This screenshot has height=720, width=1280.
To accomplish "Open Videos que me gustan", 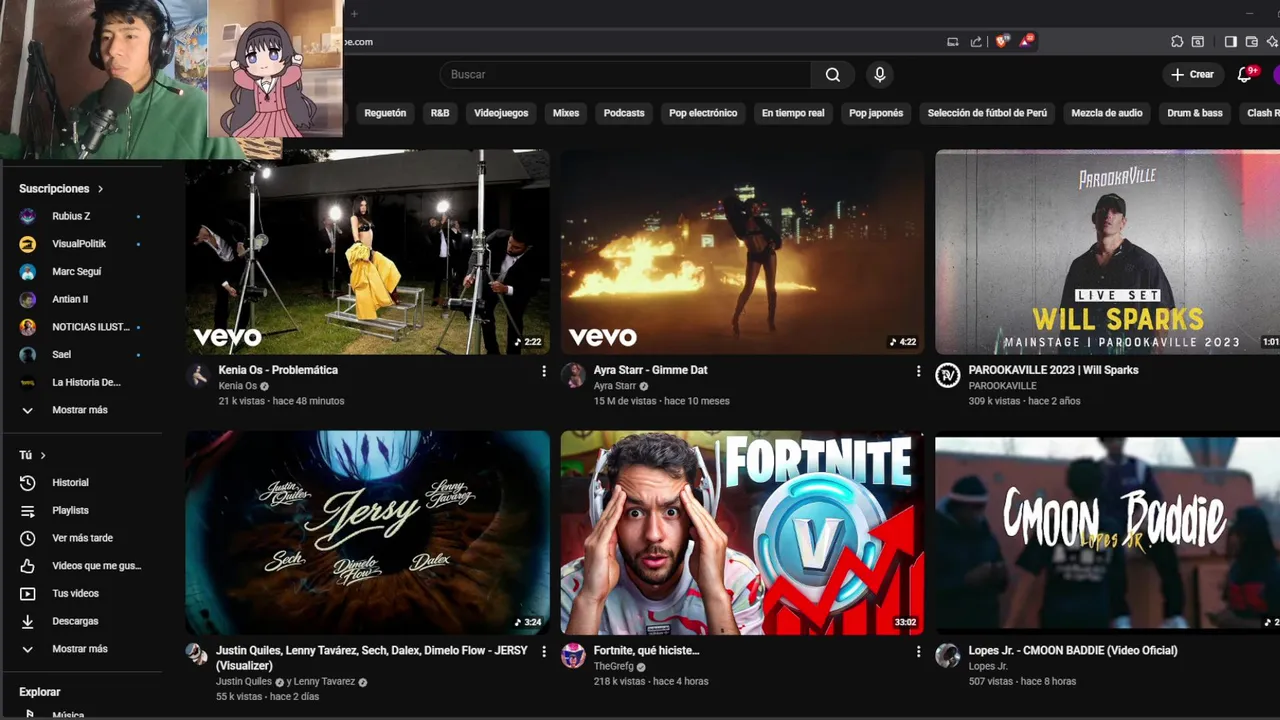I will tap(80, 566).
